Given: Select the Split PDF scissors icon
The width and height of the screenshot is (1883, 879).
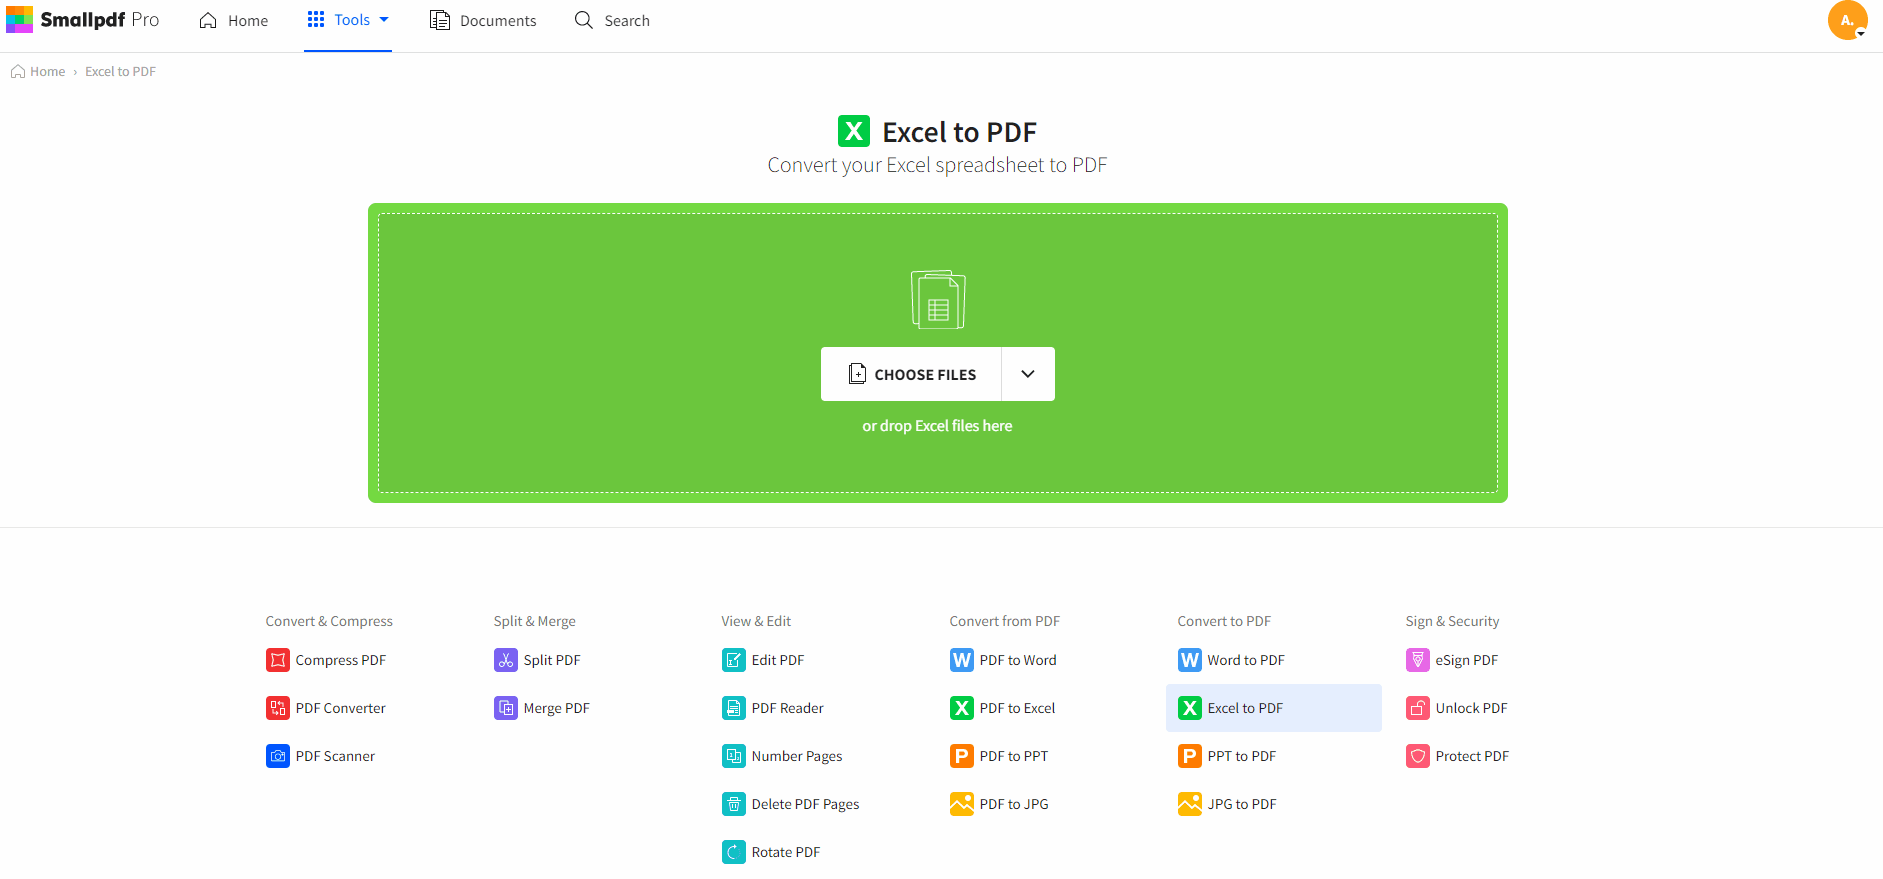Looking at the screenshot, I should tap(505, 660).
